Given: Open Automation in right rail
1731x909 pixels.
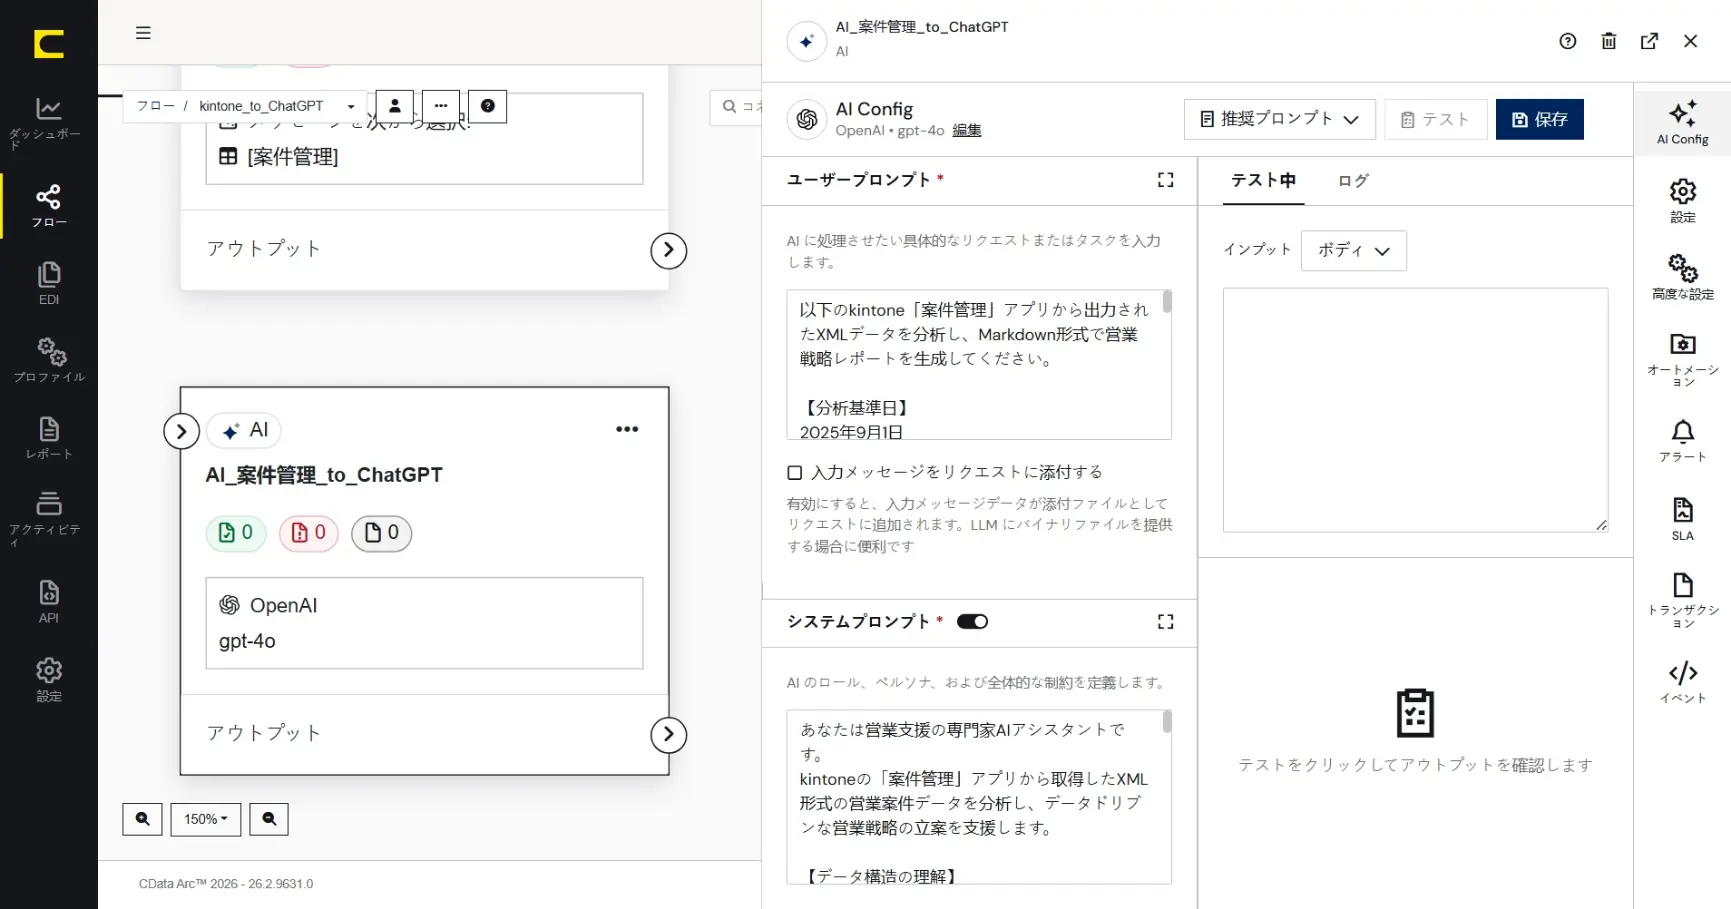Looking at the screenshot, I should click(1683, 360).
